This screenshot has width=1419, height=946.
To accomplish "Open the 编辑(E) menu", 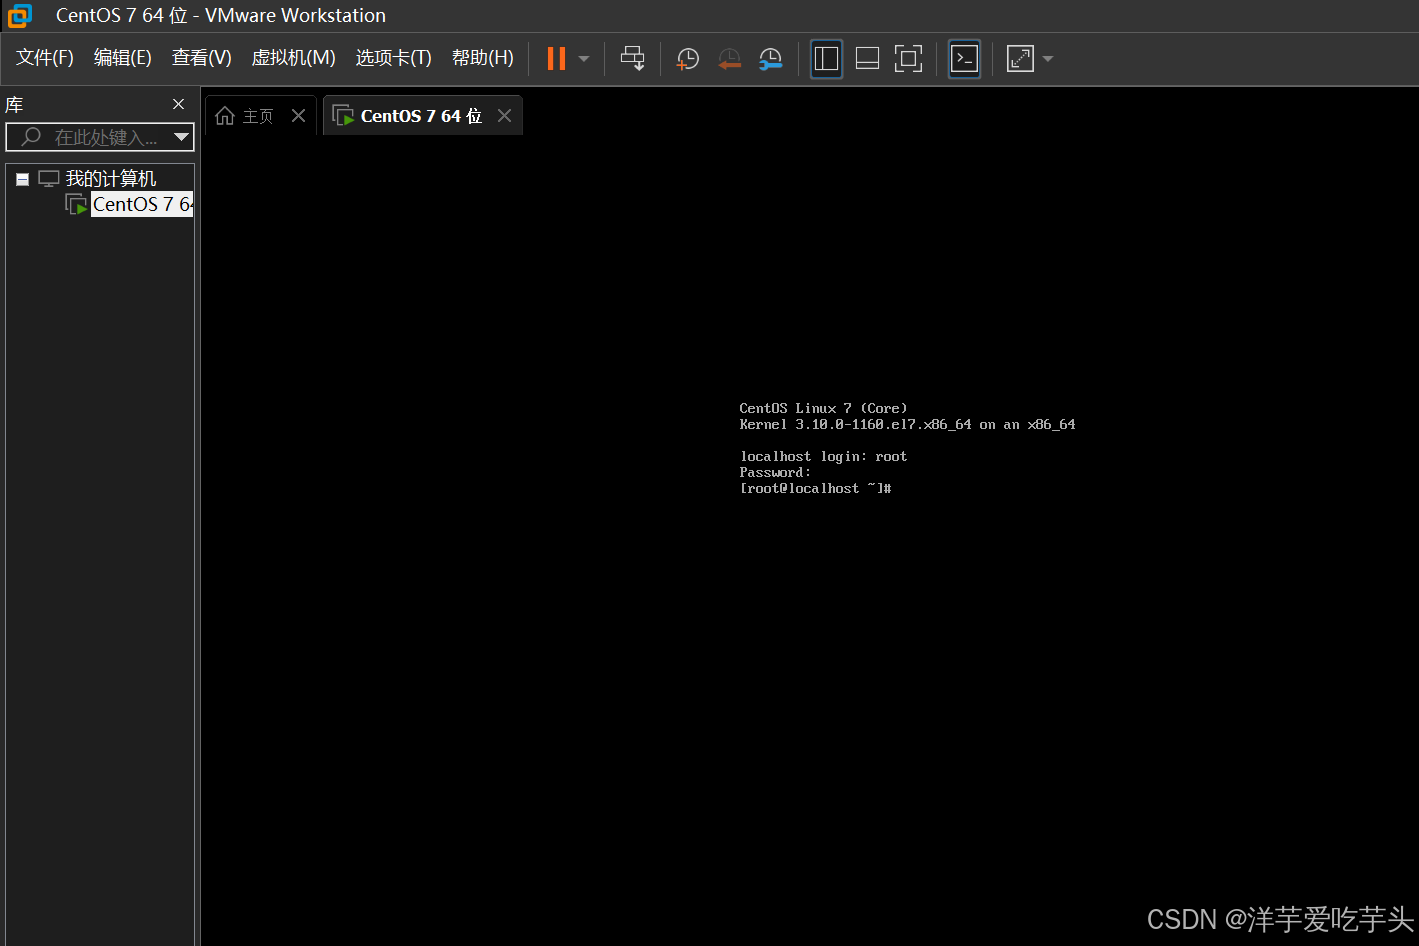I will point(123,58).
